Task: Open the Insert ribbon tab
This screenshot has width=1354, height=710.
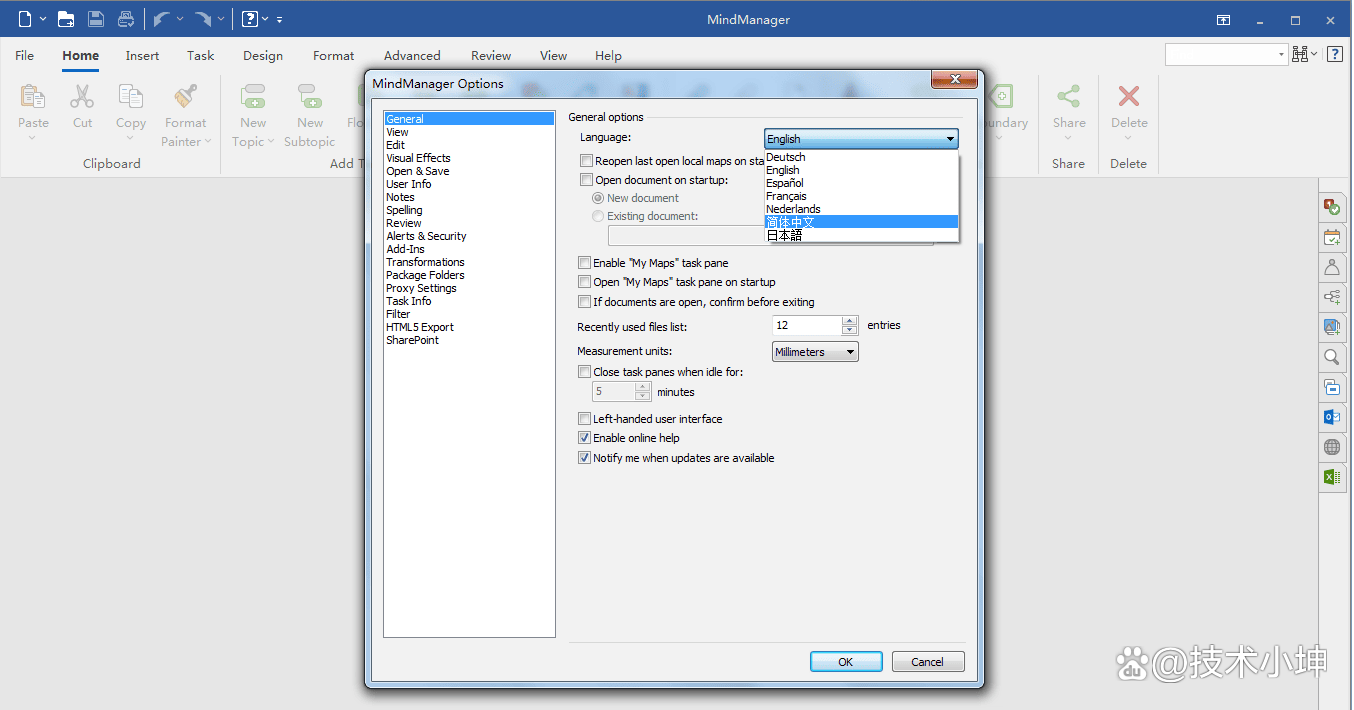Action: tap(142, 56)
